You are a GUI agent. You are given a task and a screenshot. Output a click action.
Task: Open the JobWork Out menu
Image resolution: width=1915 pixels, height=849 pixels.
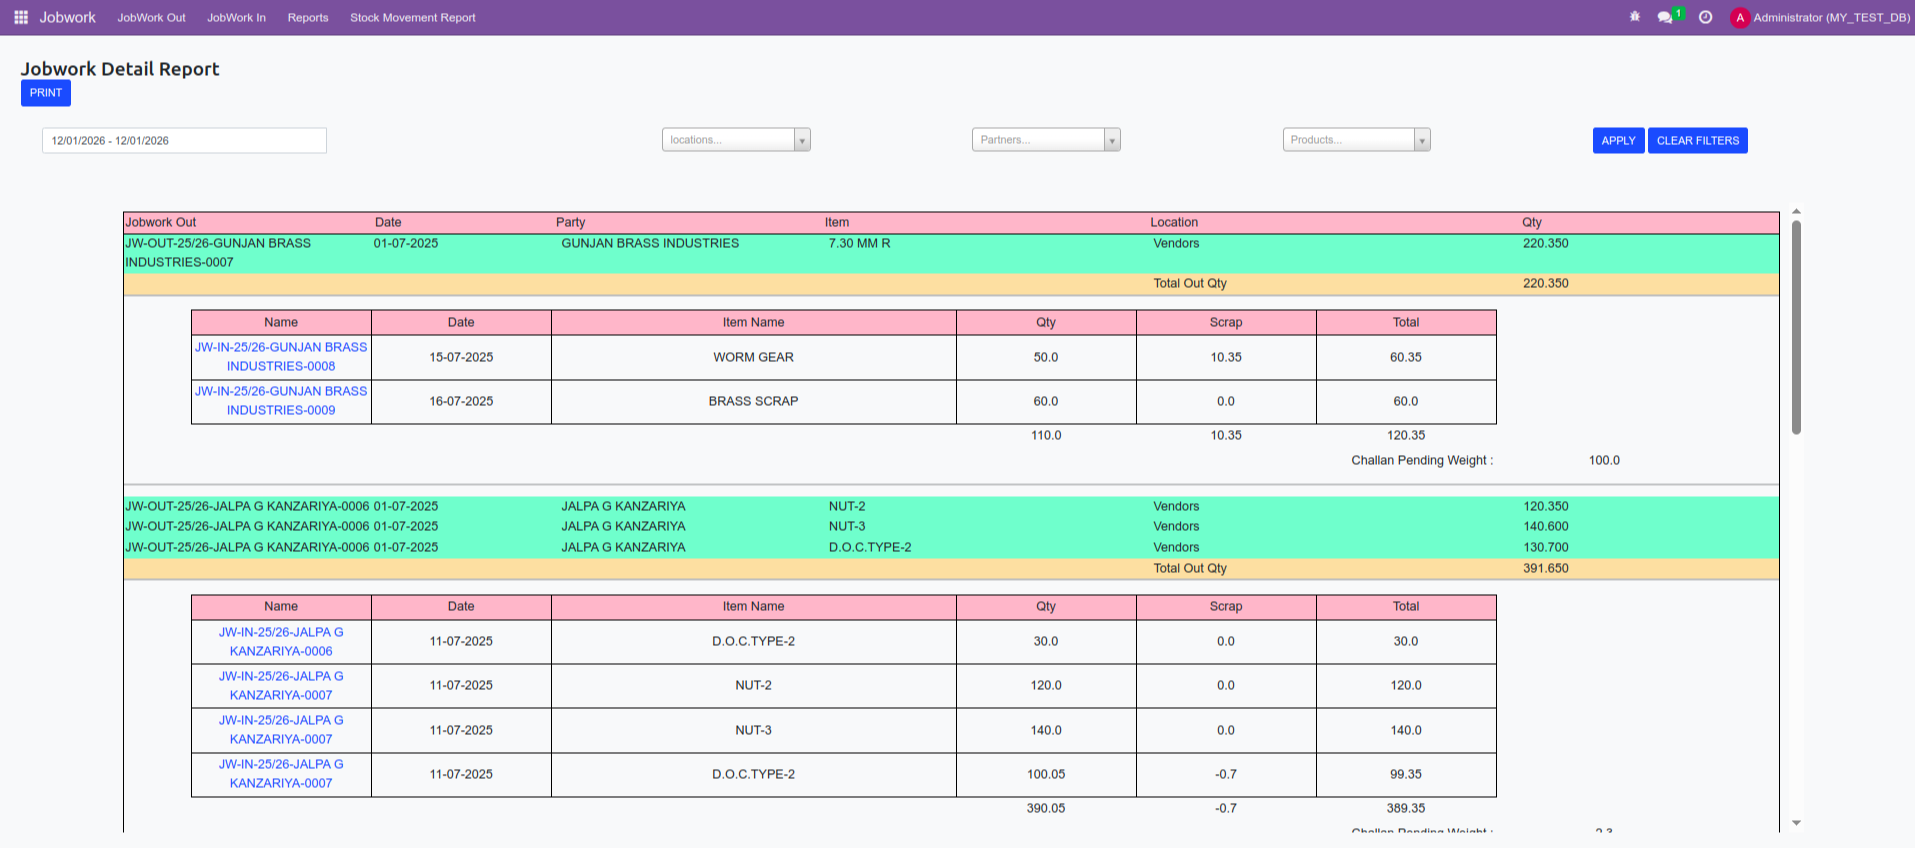[151, 17]
